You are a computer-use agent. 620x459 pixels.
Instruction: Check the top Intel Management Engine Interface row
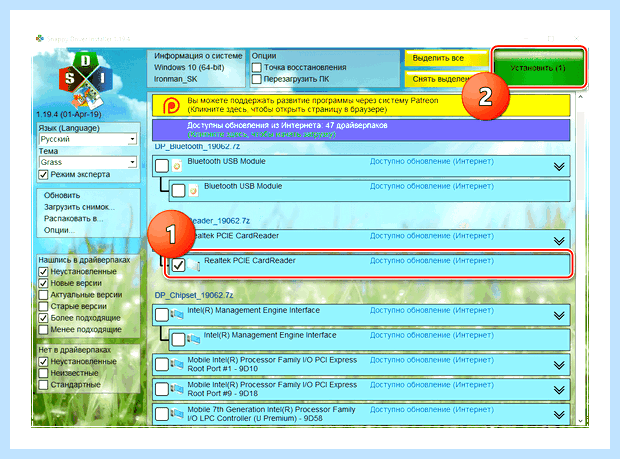pos(162,315)
